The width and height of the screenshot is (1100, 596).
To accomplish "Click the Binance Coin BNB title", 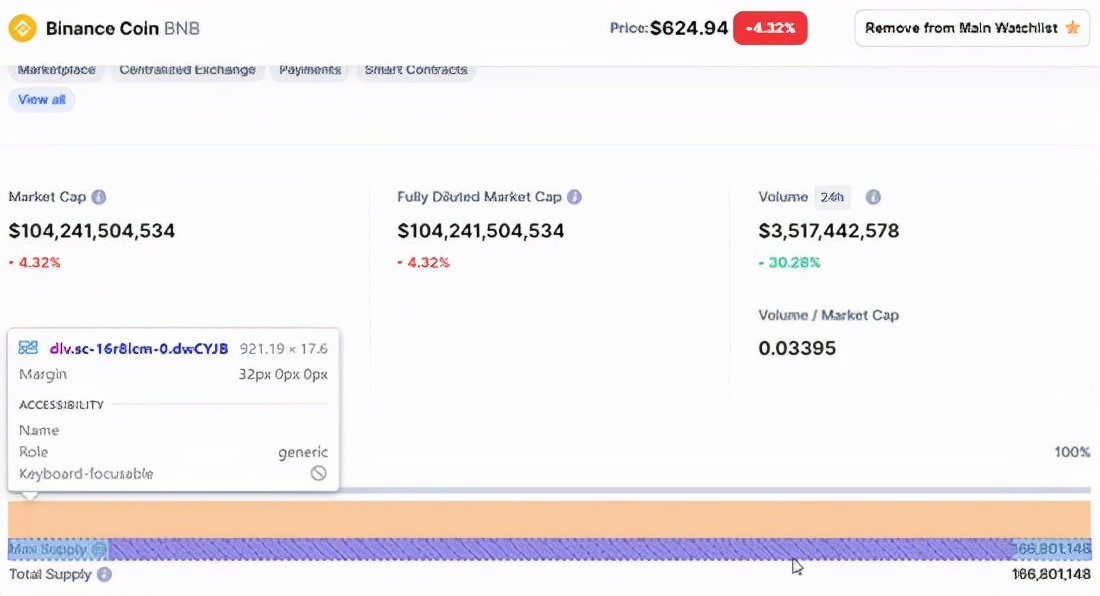I will [123, 28].
